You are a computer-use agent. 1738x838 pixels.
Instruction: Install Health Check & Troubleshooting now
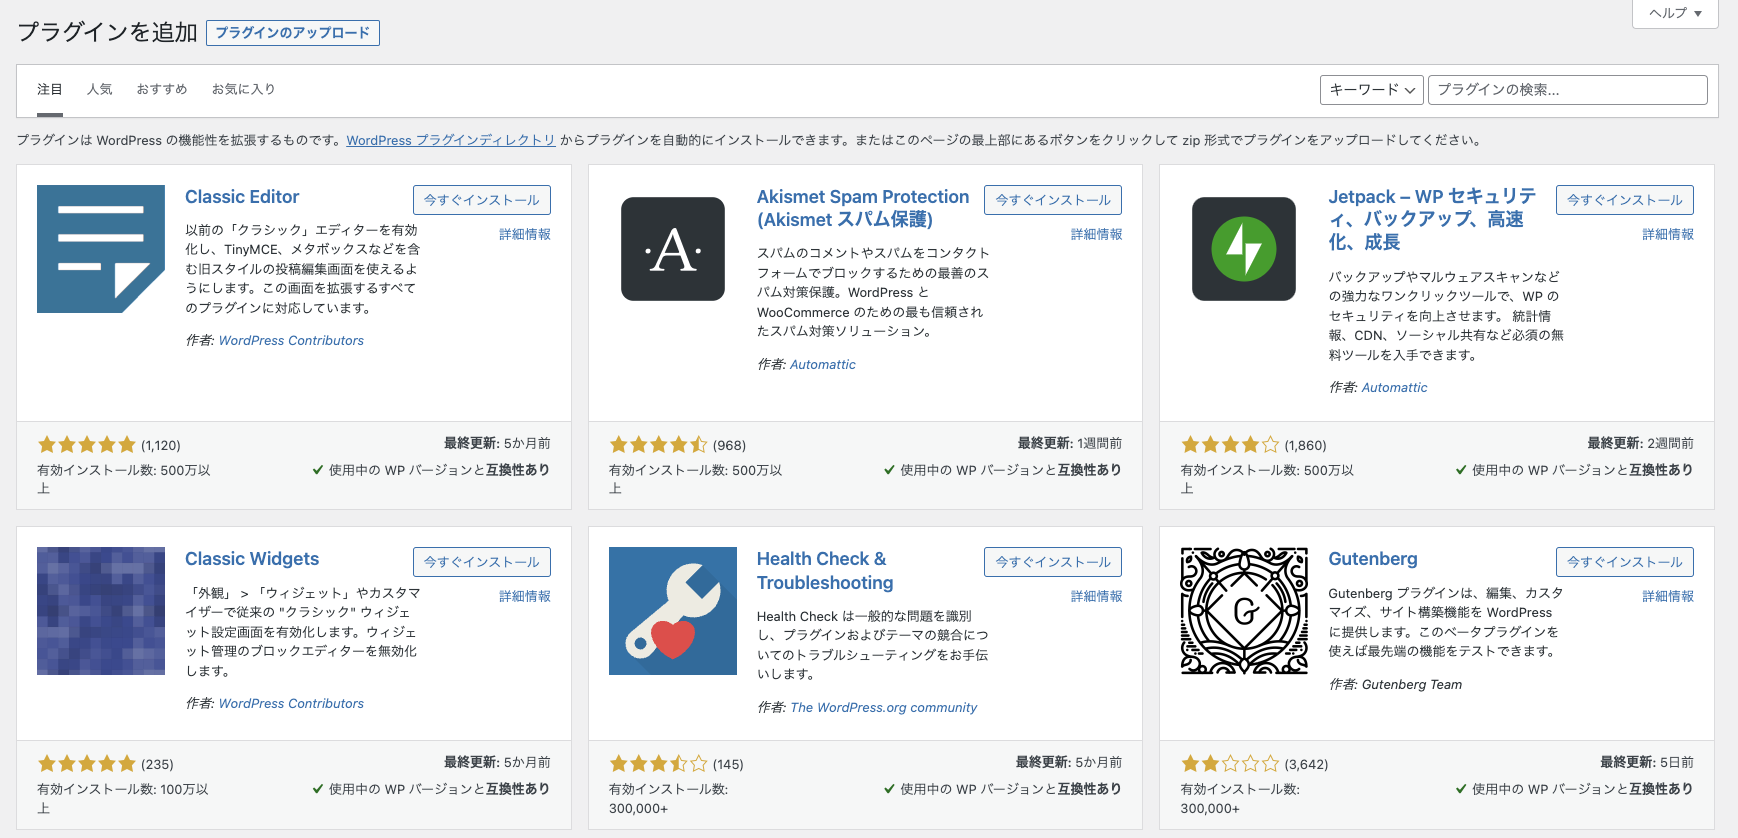[x=1053, y=562]
